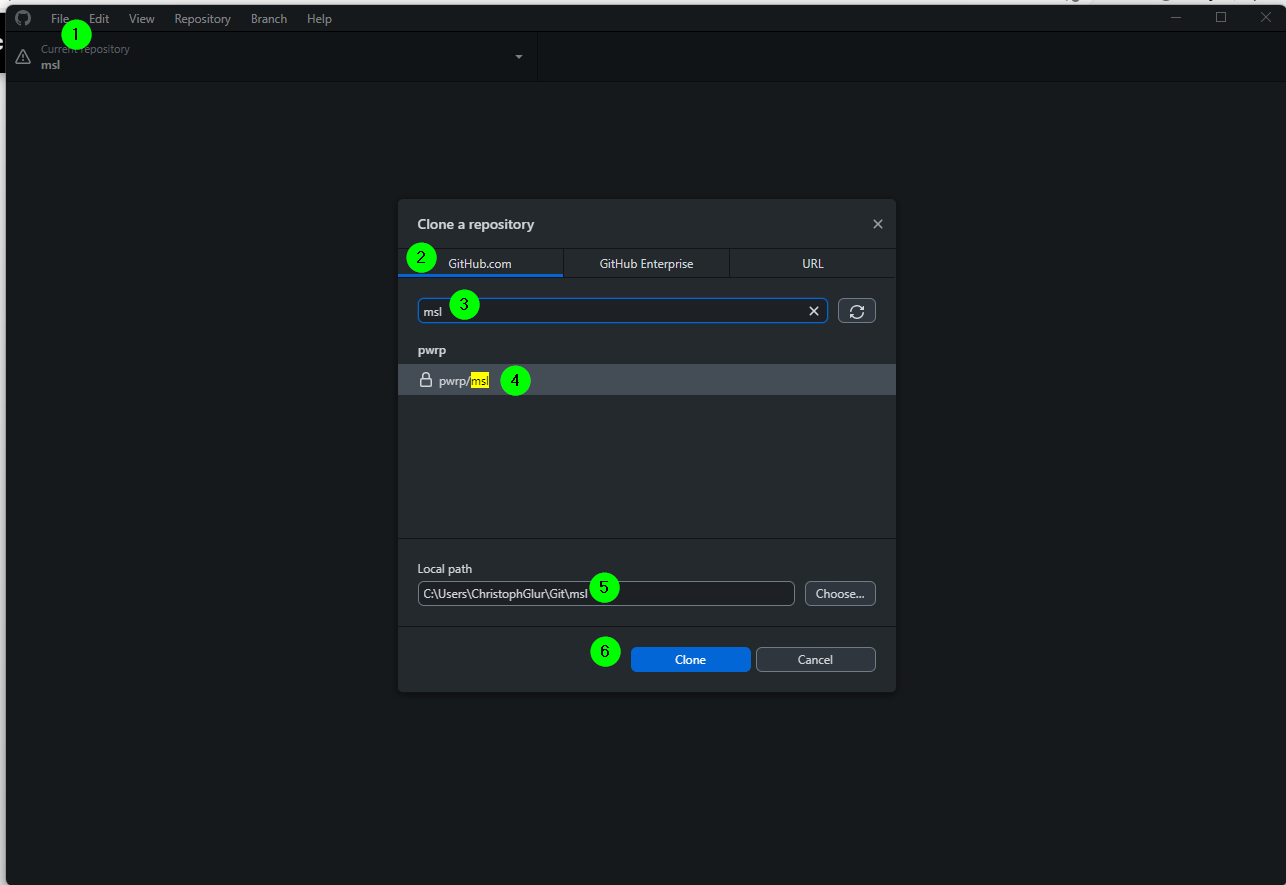1286x885 pixels.
Task: Open the Branch menu
Action: tap(269, 19)
